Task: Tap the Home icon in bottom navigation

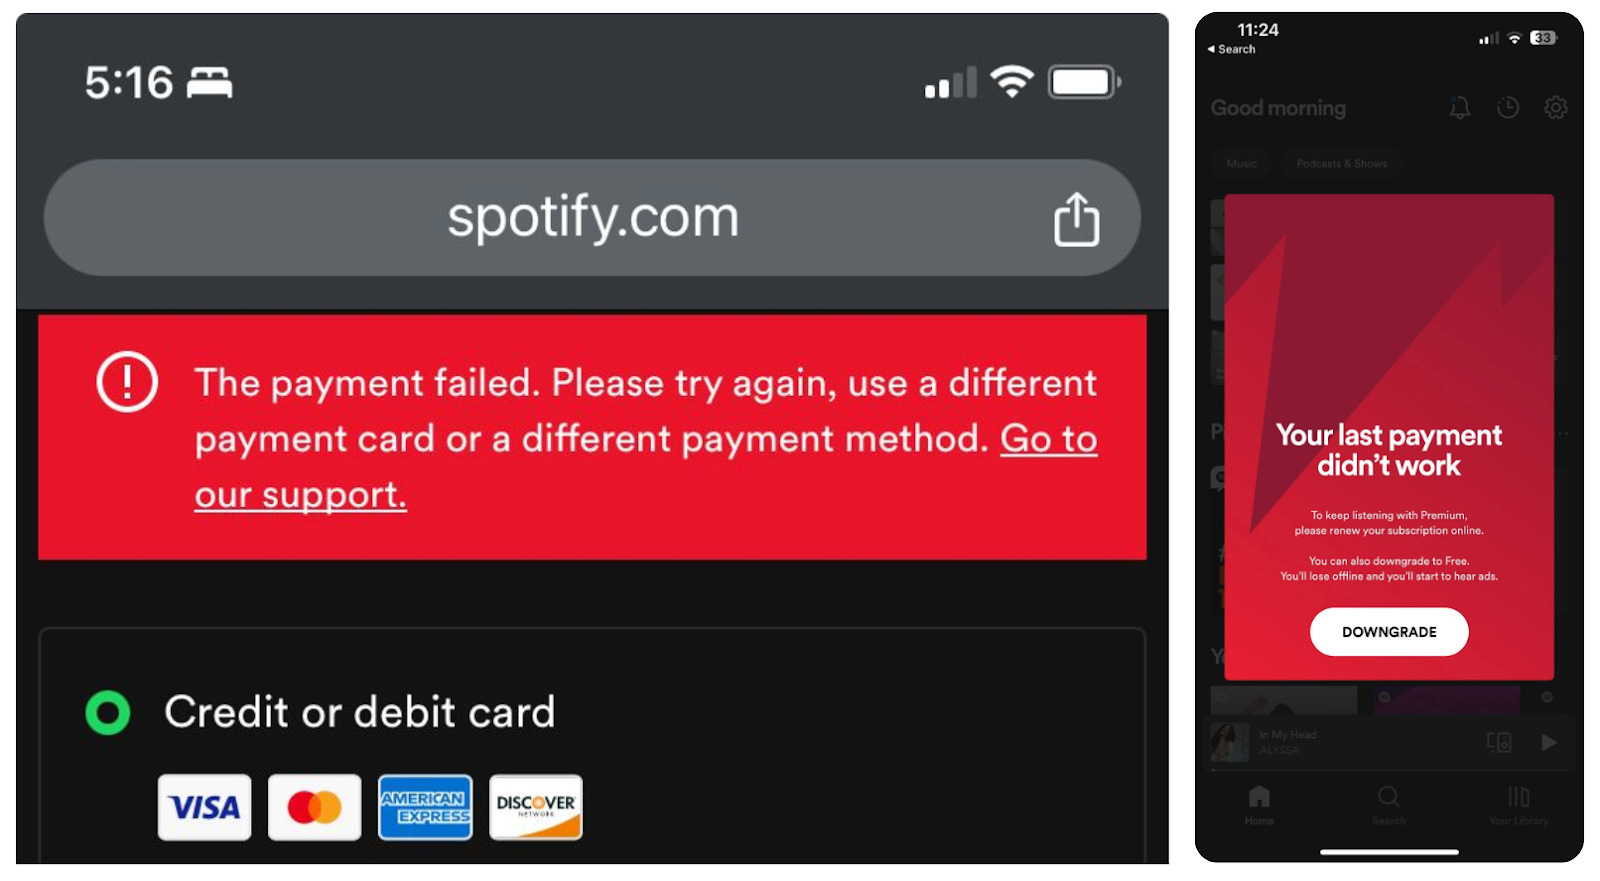Action: (1258, 798)
